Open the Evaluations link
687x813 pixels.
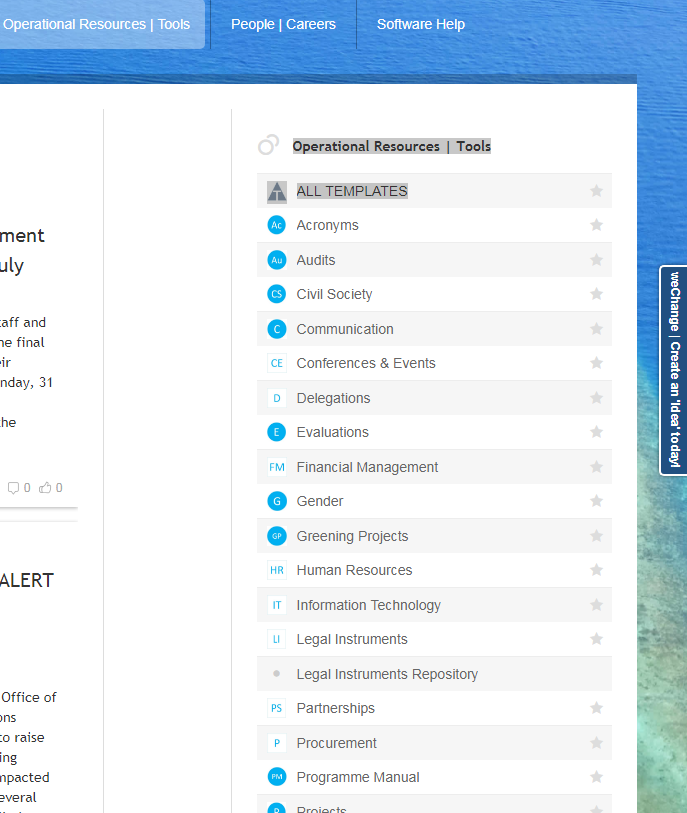[332, 432]
